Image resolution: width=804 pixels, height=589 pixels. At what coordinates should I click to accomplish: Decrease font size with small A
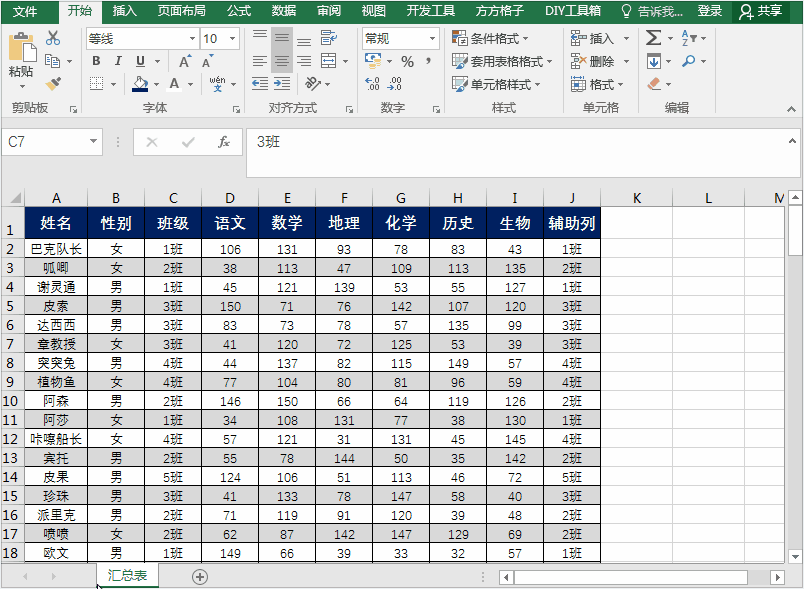pyautogui.click(x=207, y=62)
